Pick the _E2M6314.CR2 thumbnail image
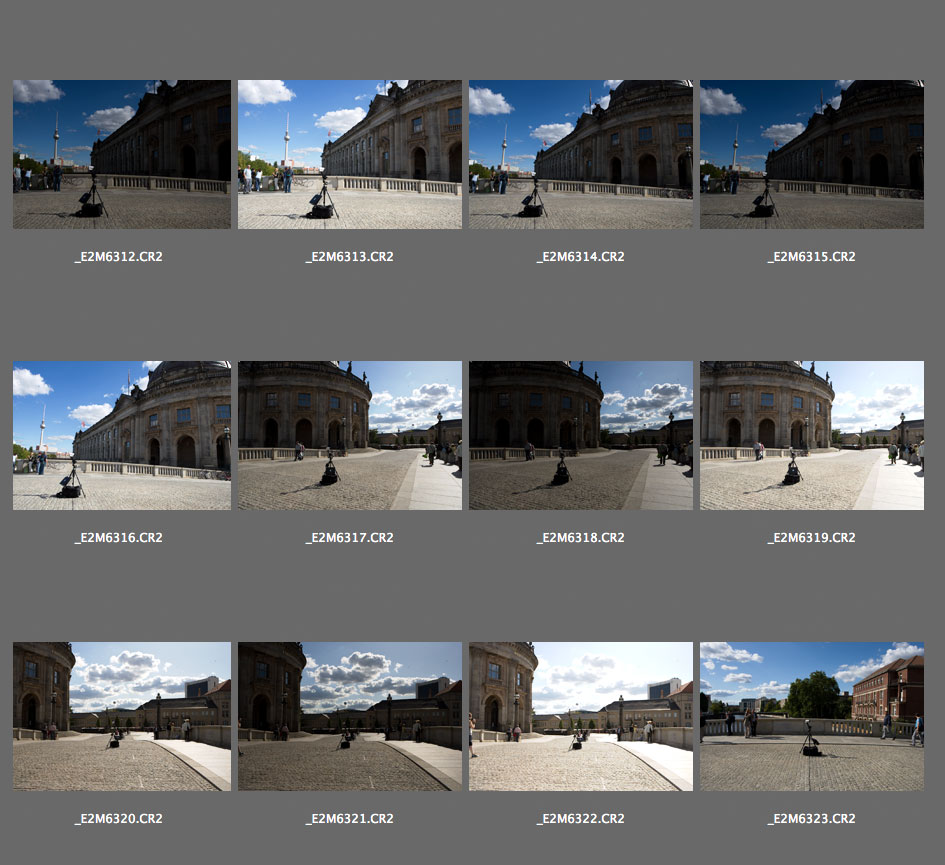 (580, 154)
